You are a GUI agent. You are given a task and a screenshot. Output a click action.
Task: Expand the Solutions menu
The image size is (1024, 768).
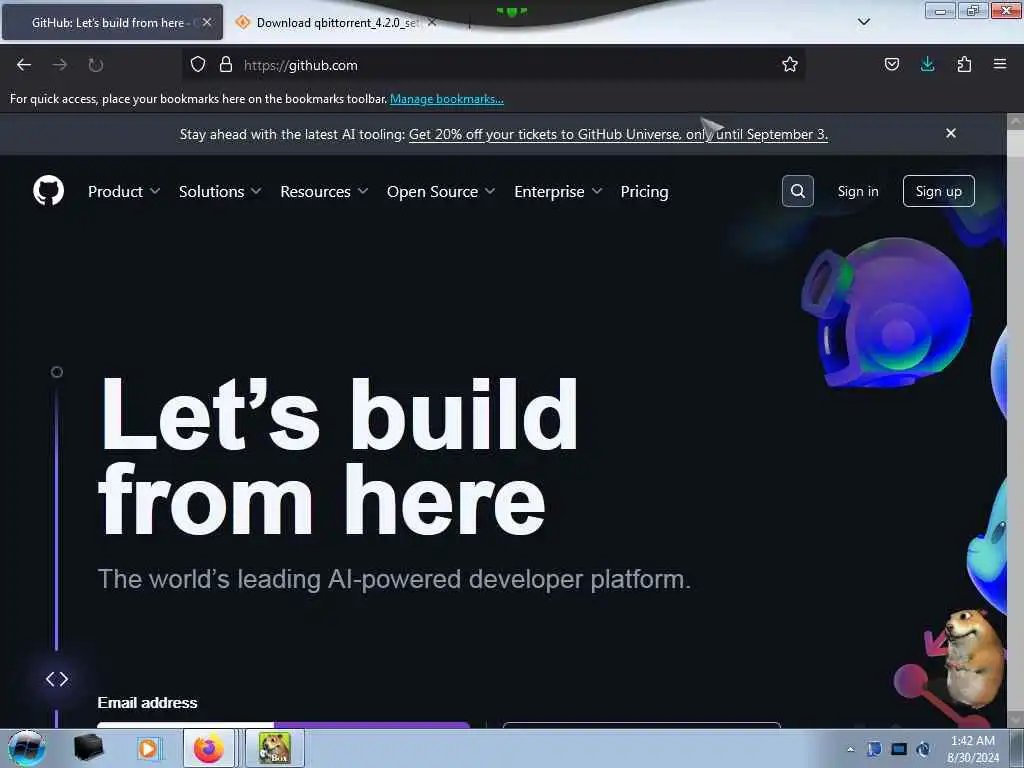[x=220, y=191]
